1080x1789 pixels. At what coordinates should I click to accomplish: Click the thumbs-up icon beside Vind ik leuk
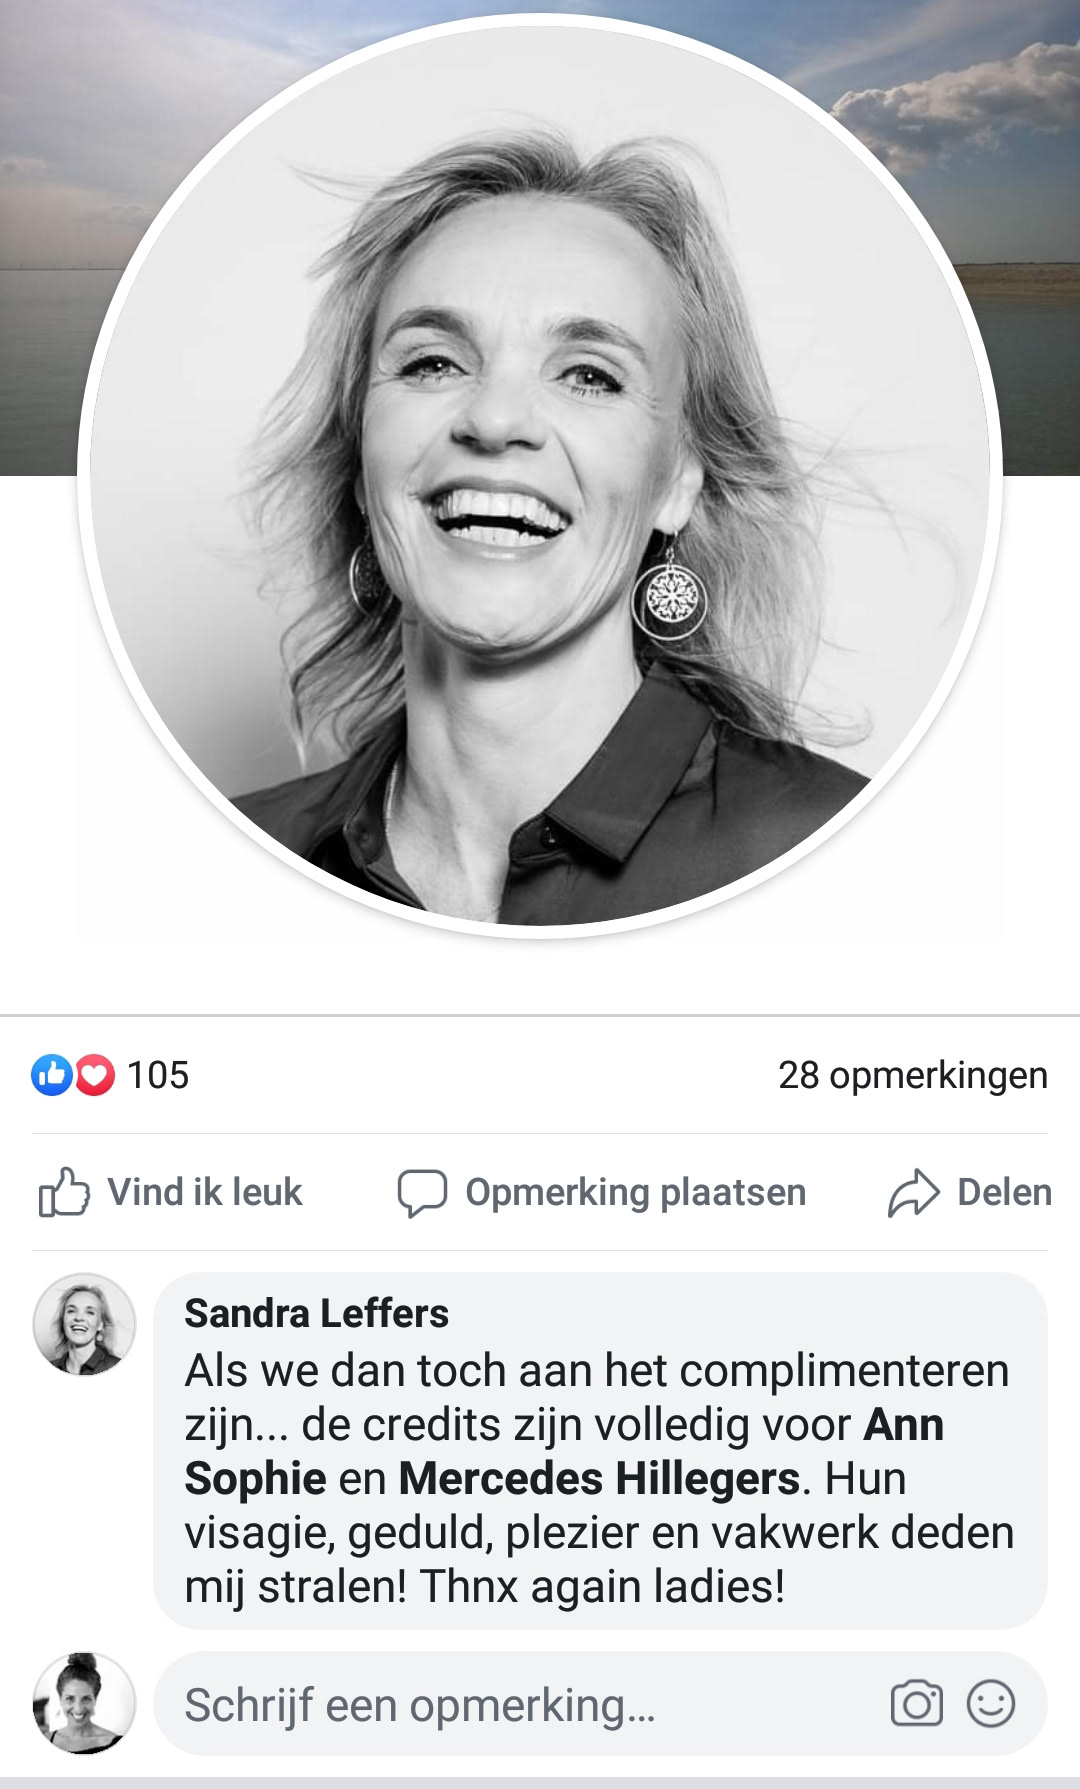click(64, 1192)
